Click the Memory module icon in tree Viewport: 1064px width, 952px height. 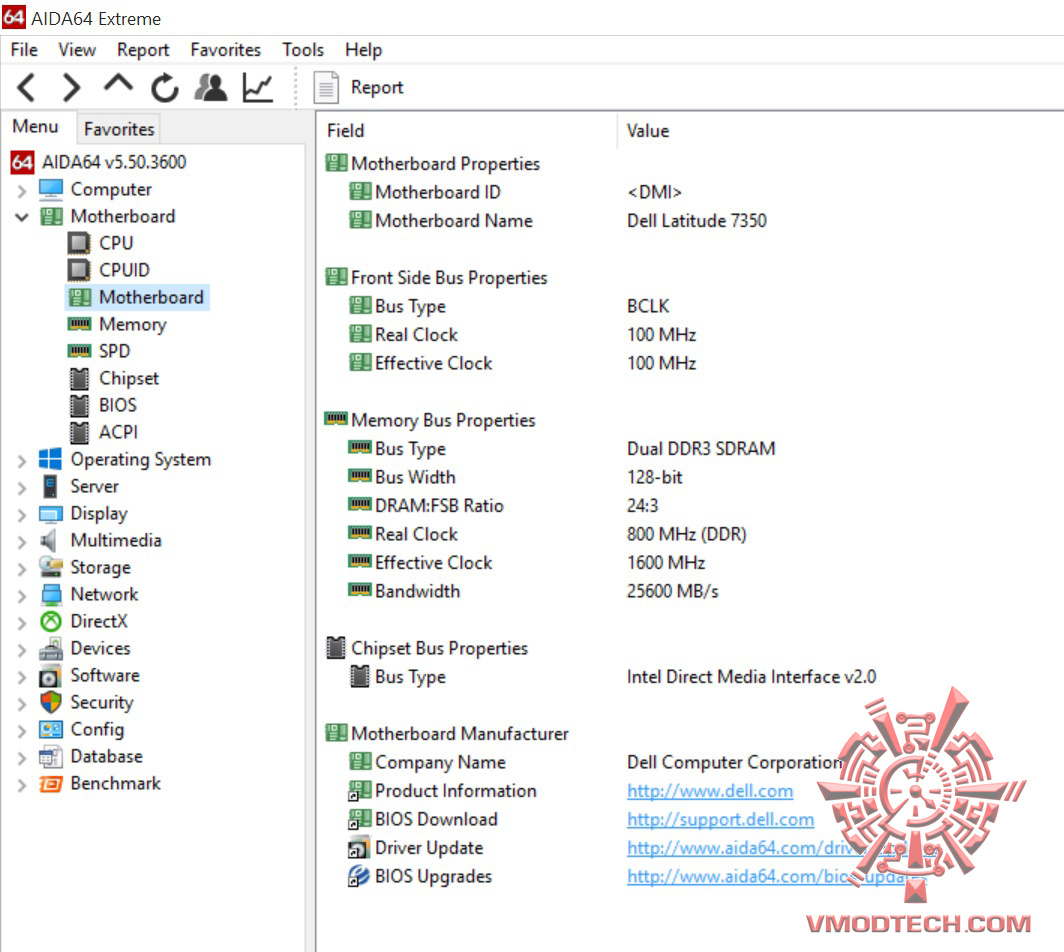[79, 324]
